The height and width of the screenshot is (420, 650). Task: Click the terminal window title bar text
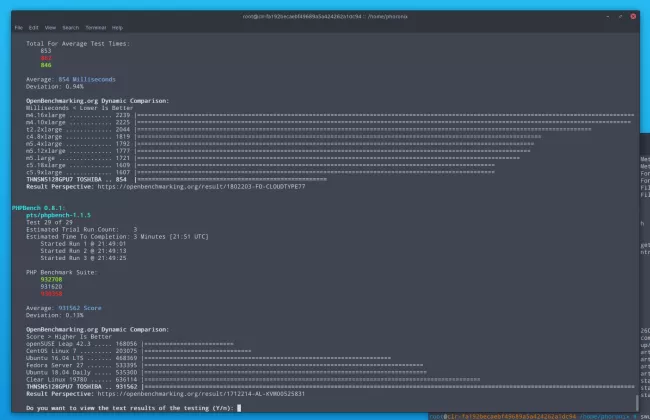325,17
